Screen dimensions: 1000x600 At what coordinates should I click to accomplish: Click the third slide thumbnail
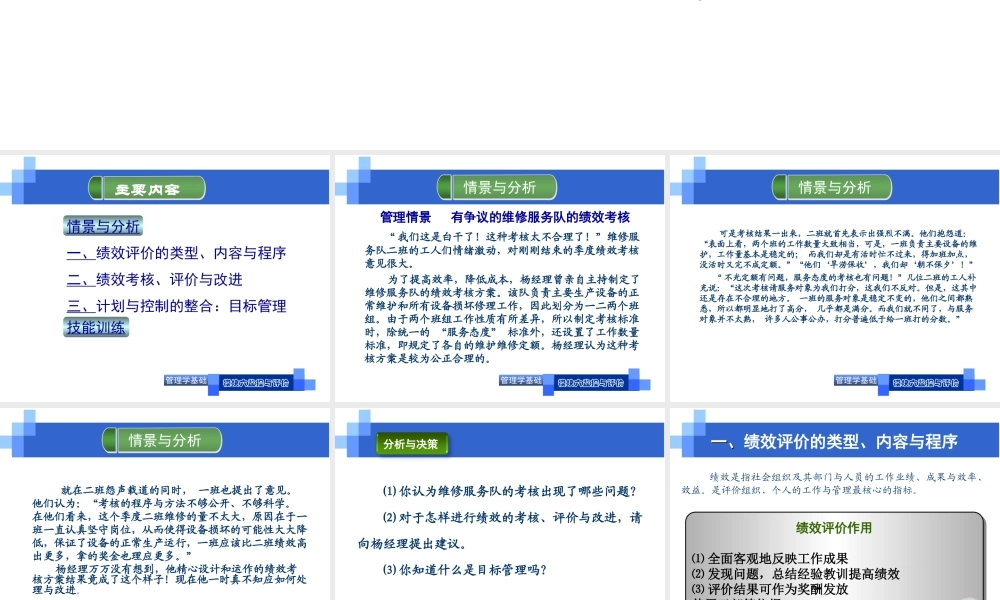pos(832,280)
